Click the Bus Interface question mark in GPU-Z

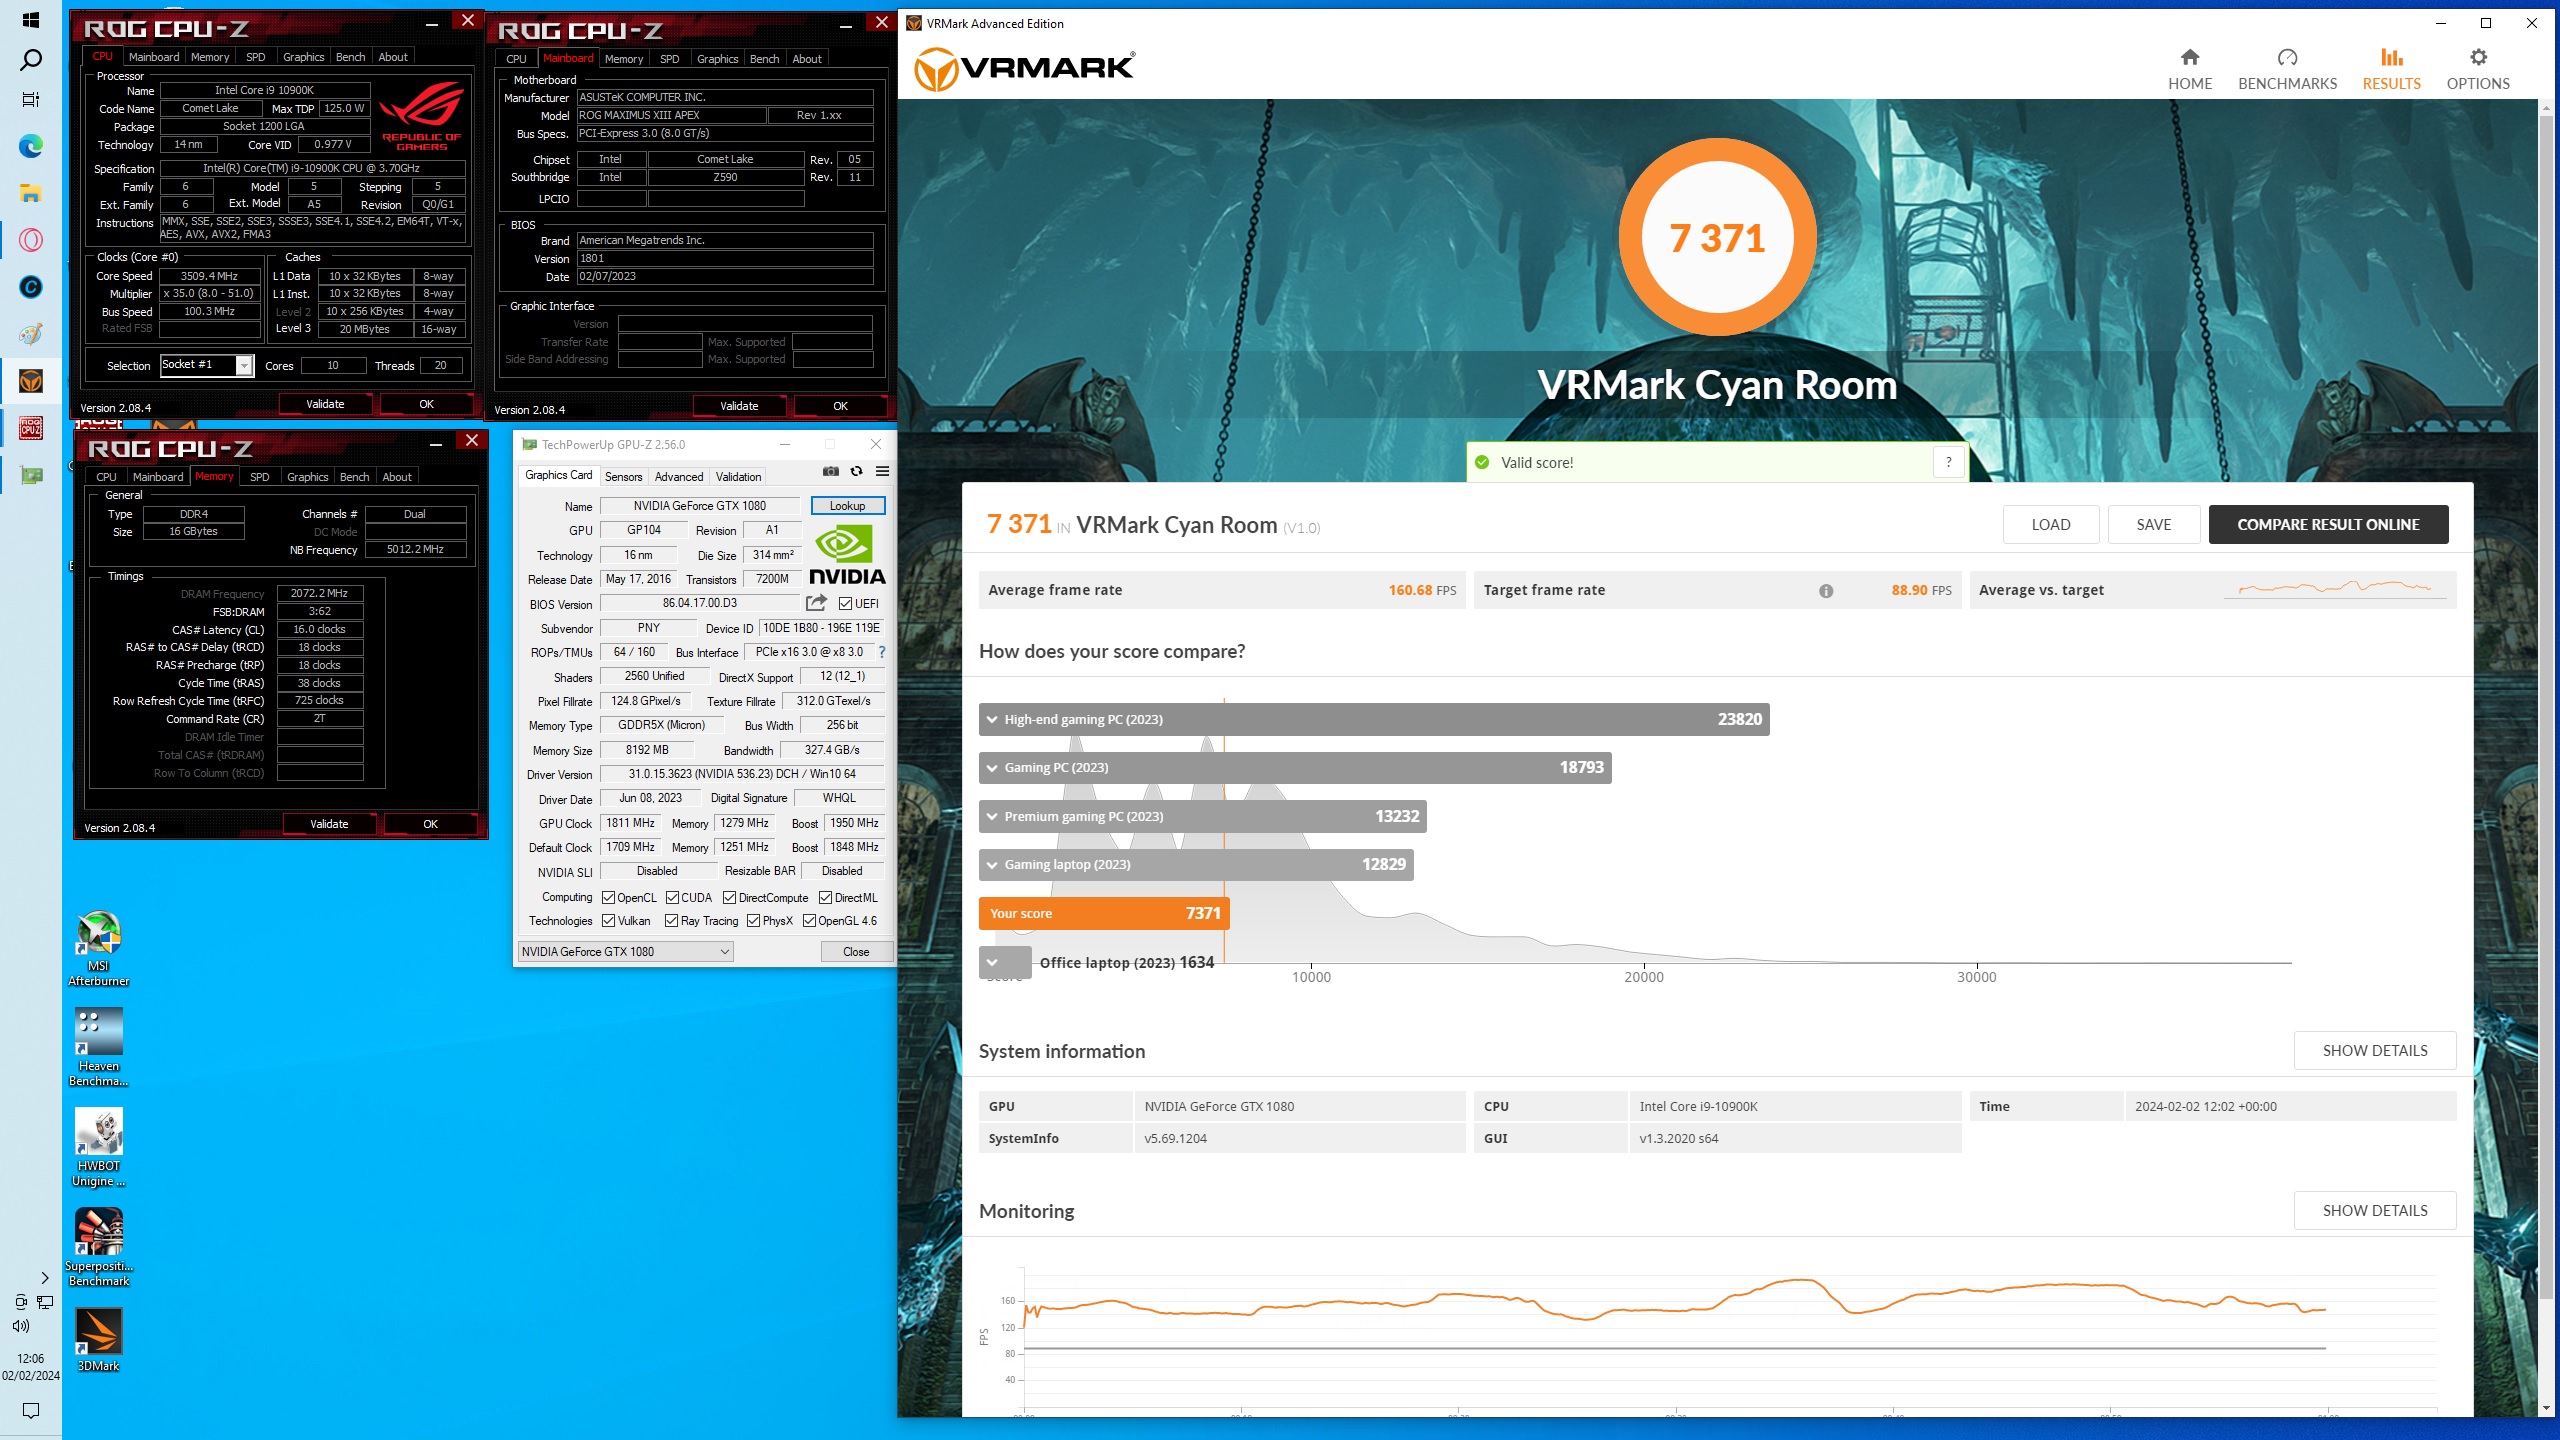(x=881, y=652)
